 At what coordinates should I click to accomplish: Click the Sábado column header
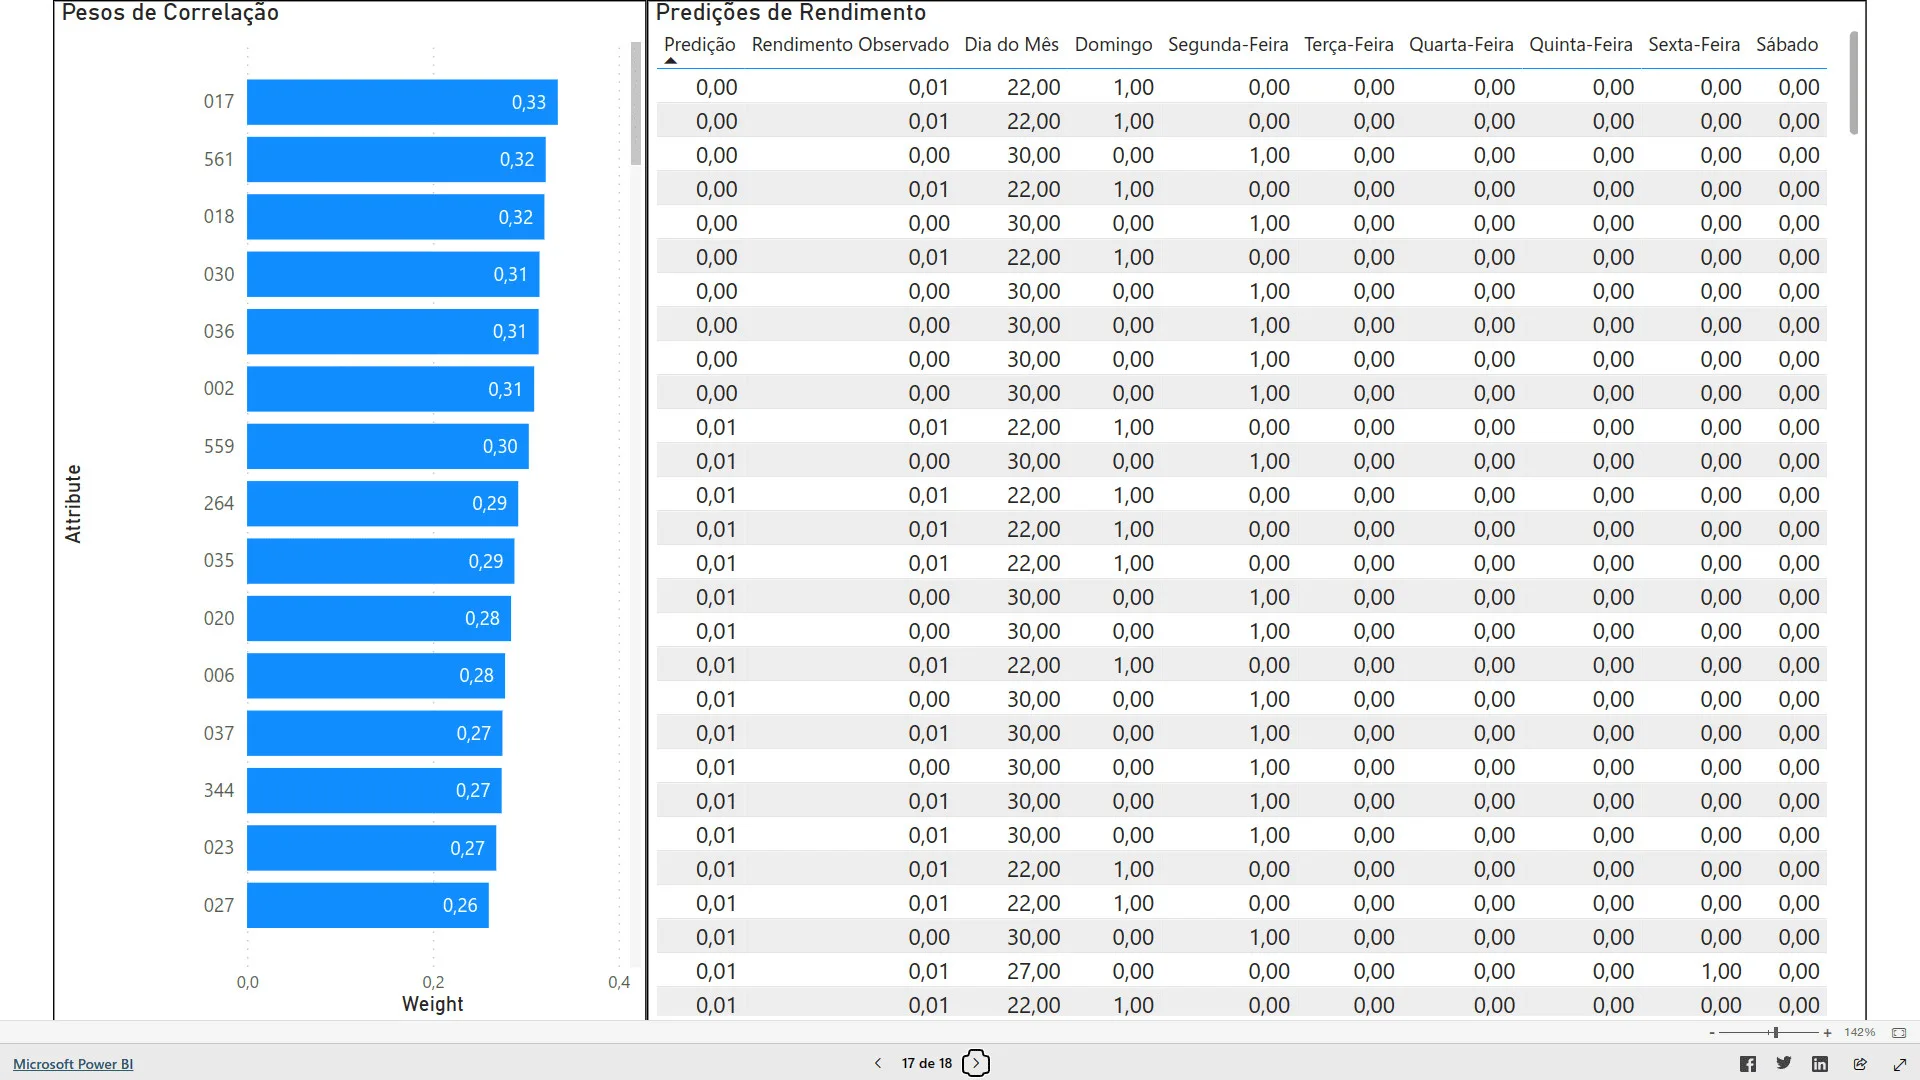click(x=1786, y=45)
